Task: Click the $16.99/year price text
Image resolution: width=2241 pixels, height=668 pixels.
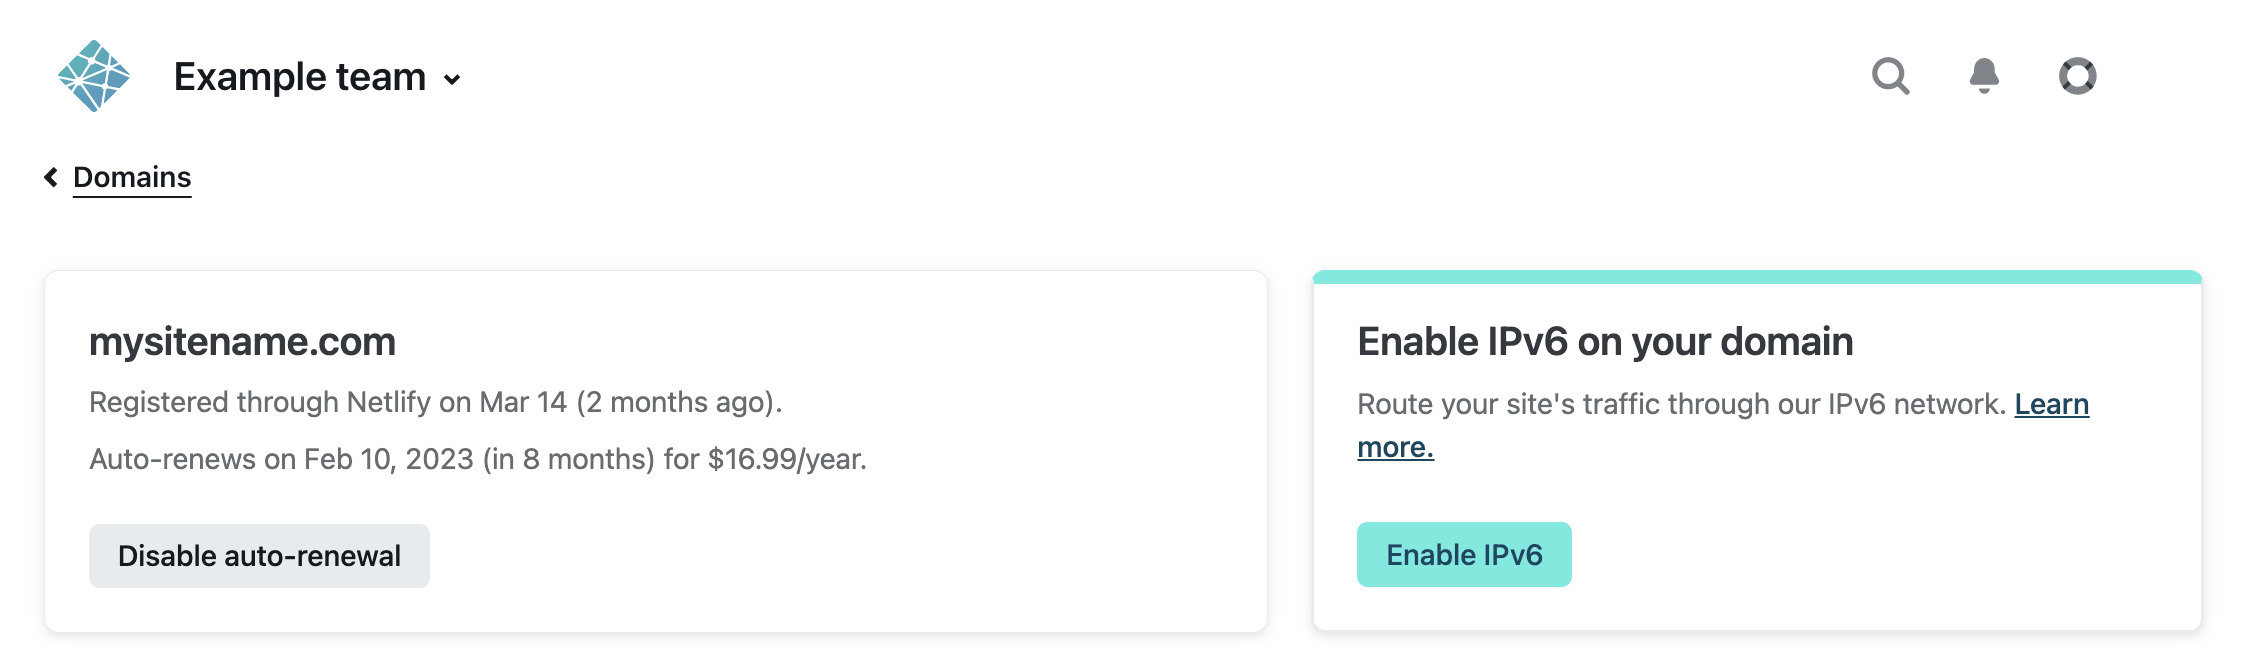Action: point(787,459)
